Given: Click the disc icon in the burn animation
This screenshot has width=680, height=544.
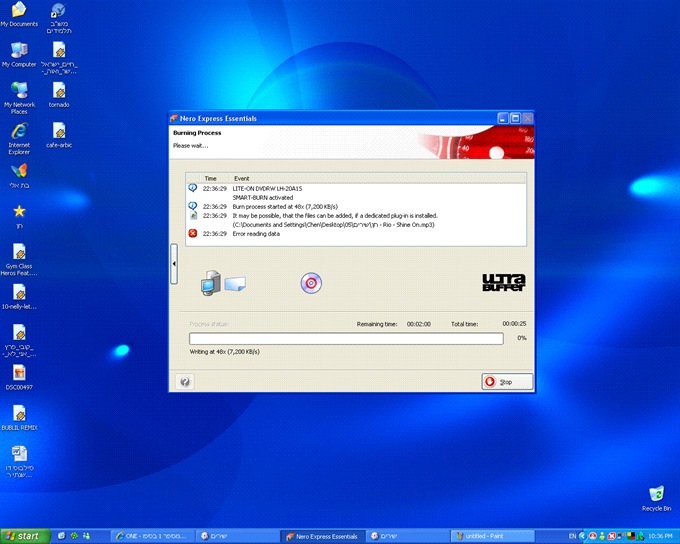Looking at the screenshot, I should point(311,283).
